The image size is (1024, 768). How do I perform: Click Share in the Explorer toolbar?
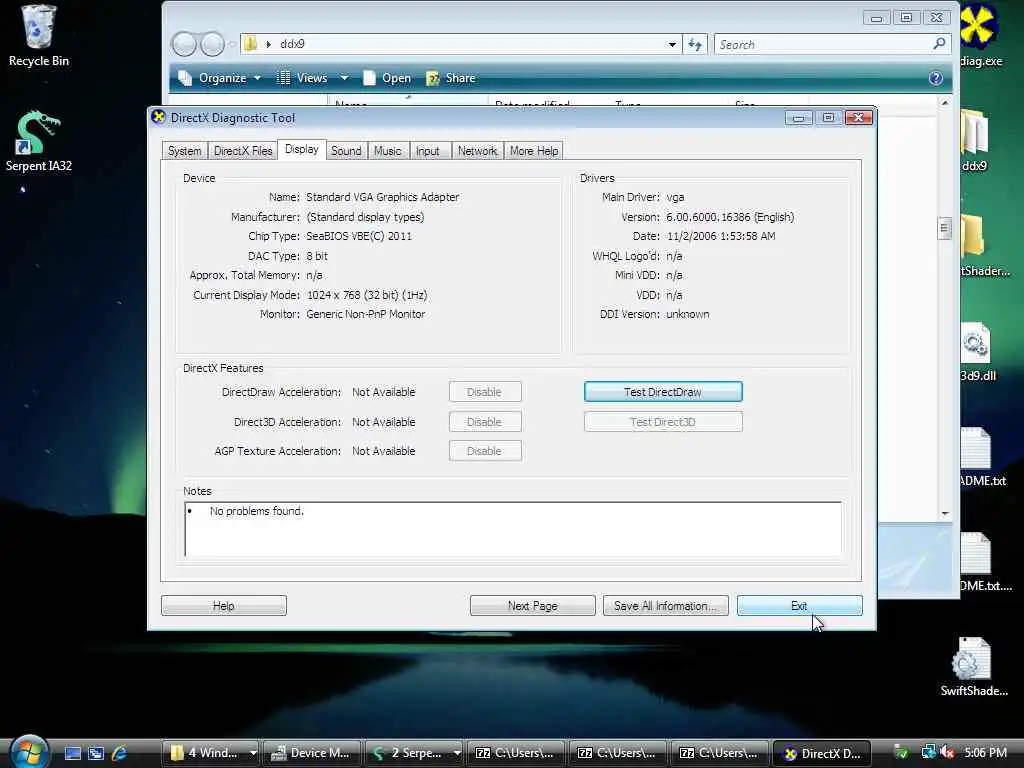451,78
